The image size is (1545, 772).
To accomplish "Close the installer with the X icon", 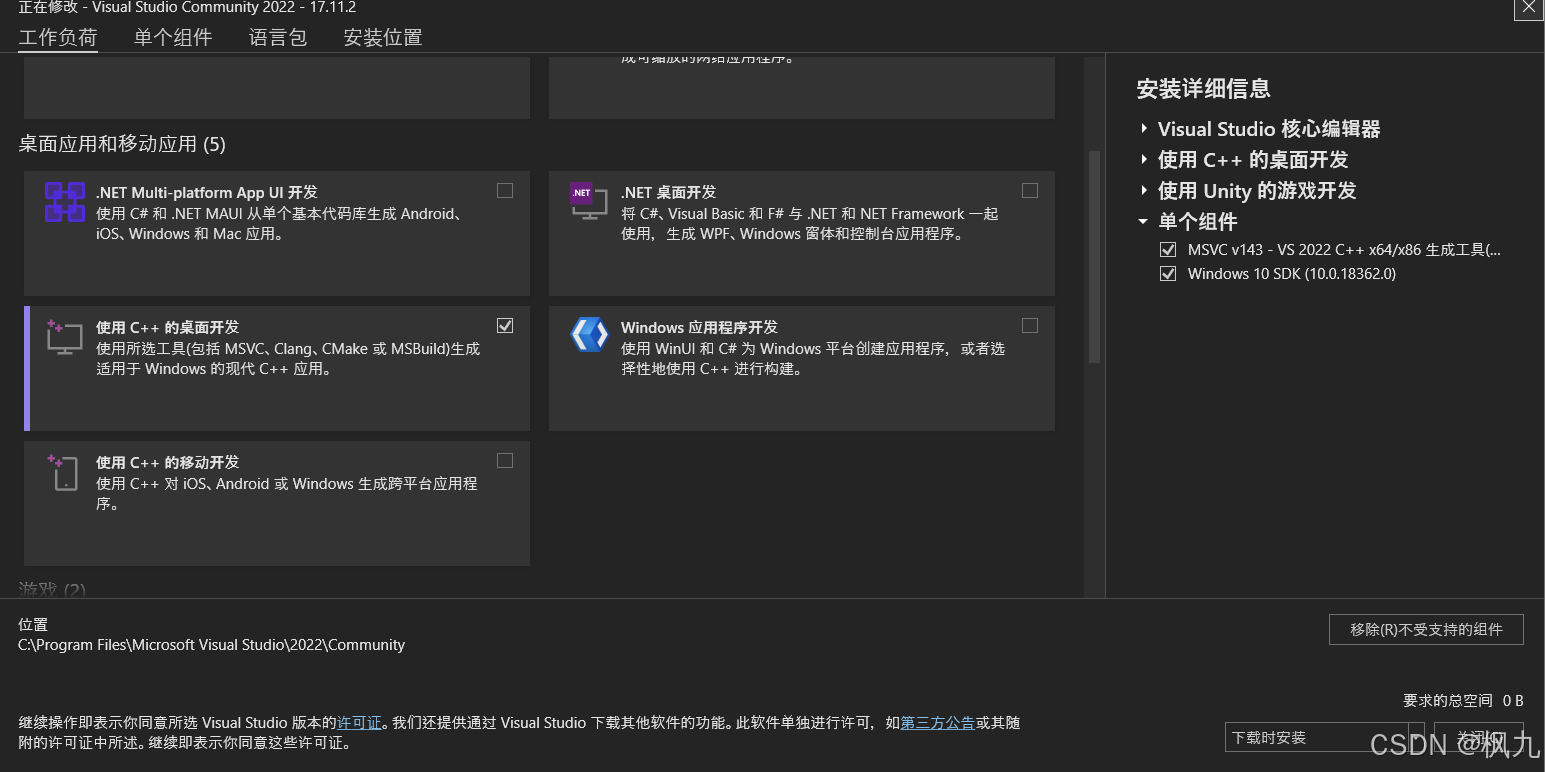I will (x=1529, y=6).
